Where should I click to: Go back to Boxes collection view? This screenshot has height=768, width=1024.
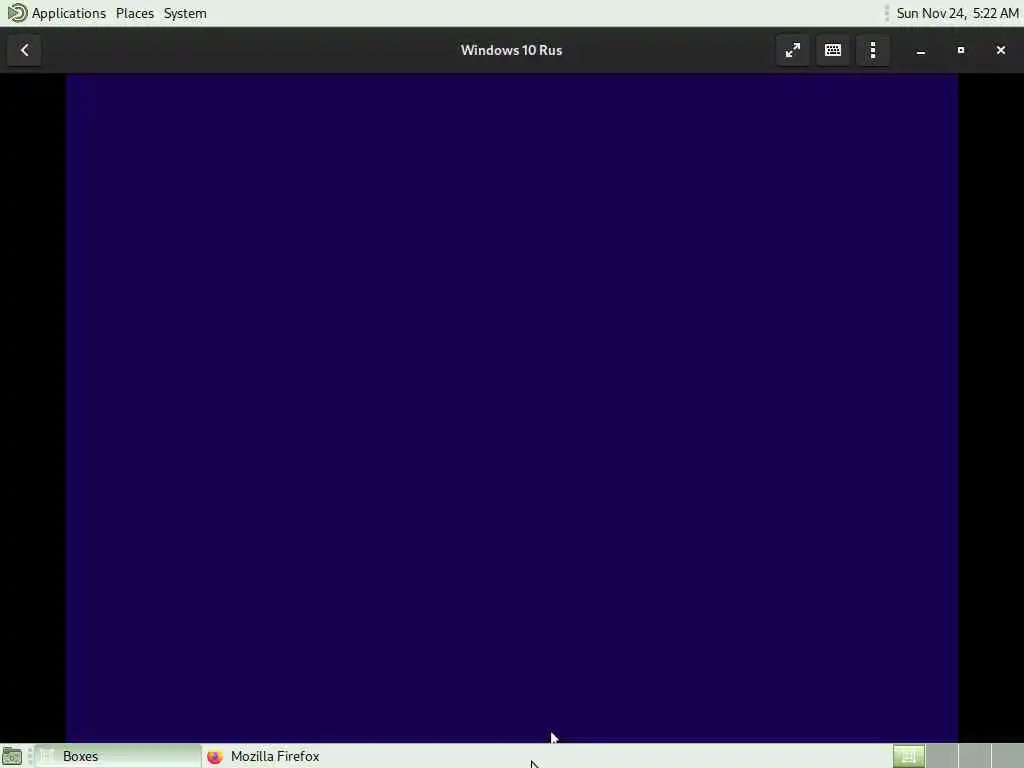coord(24,50)
